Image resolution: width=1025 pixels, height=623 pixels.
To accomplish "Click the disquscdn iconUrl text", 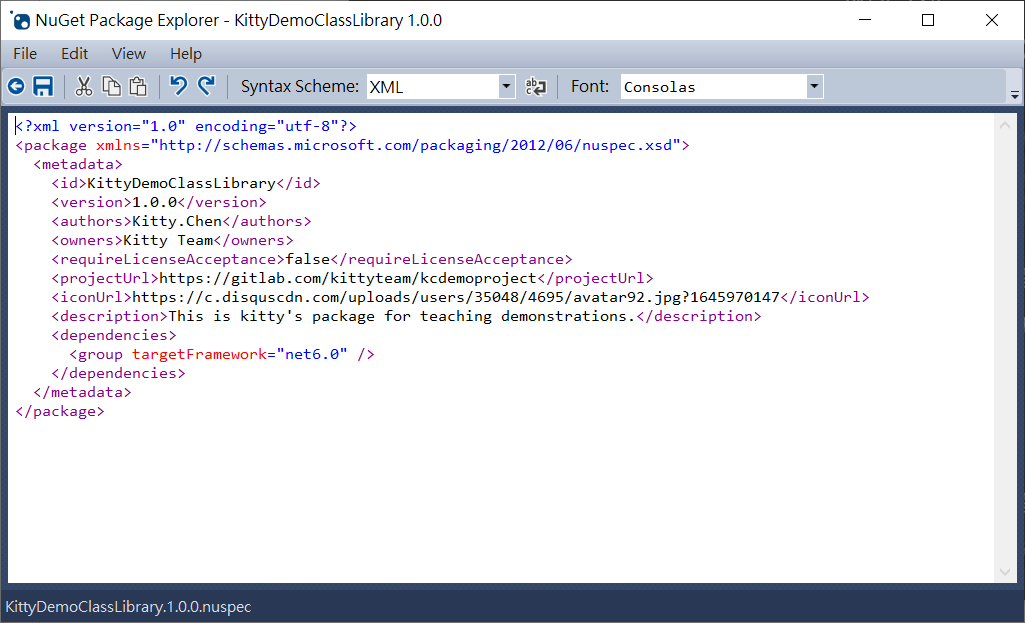I will pos(456,297).
